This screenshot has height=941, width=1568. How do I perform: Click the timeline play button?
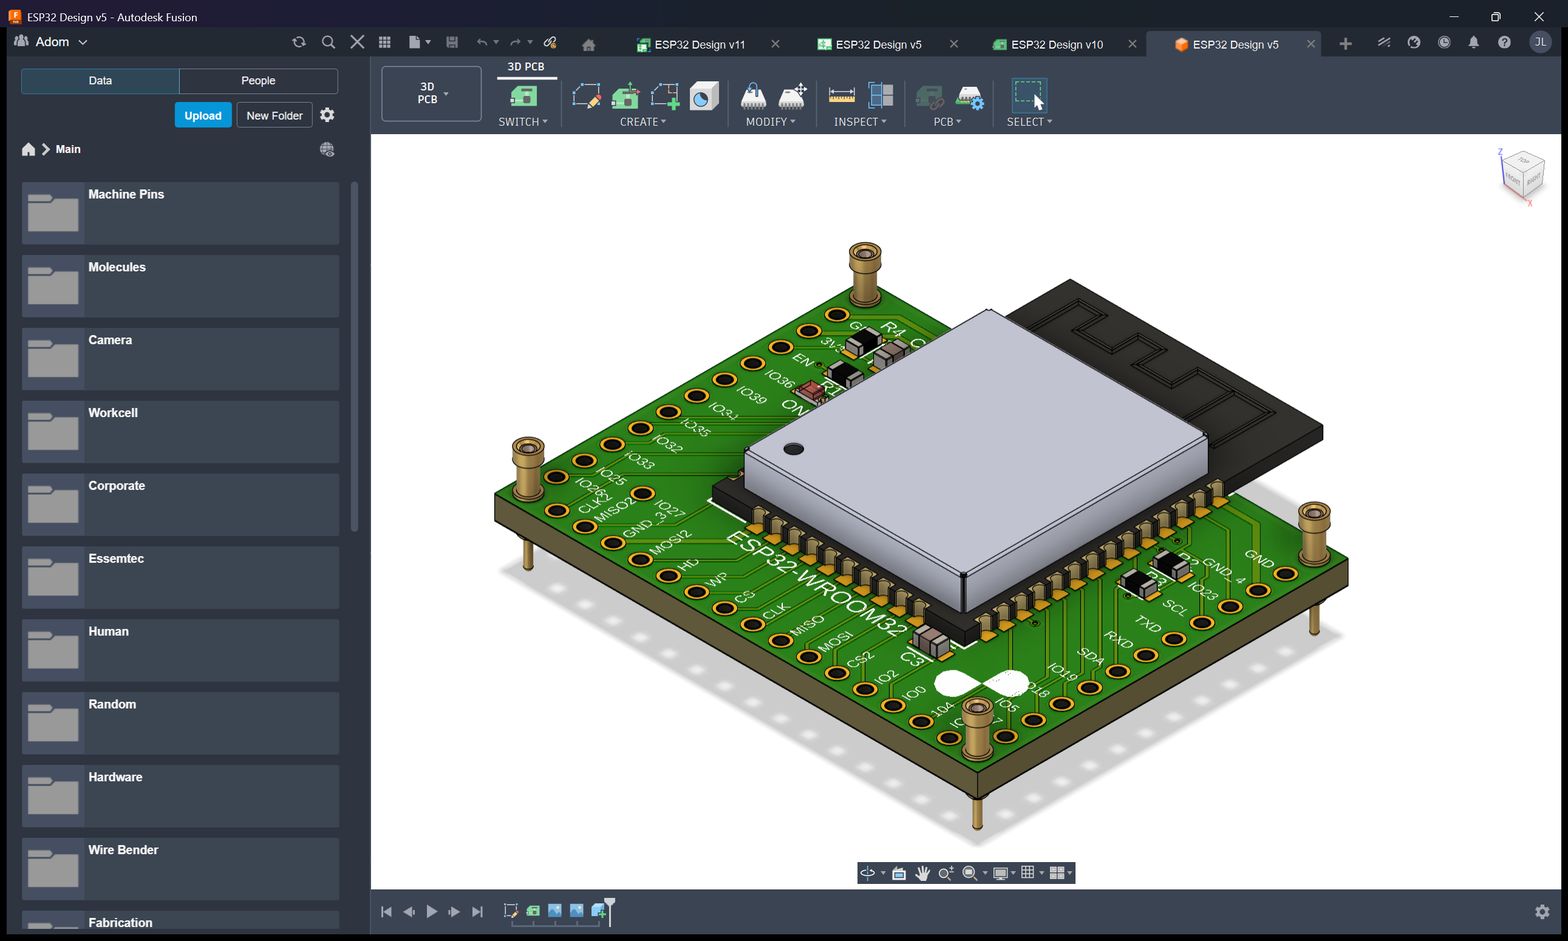click(432, 912)
